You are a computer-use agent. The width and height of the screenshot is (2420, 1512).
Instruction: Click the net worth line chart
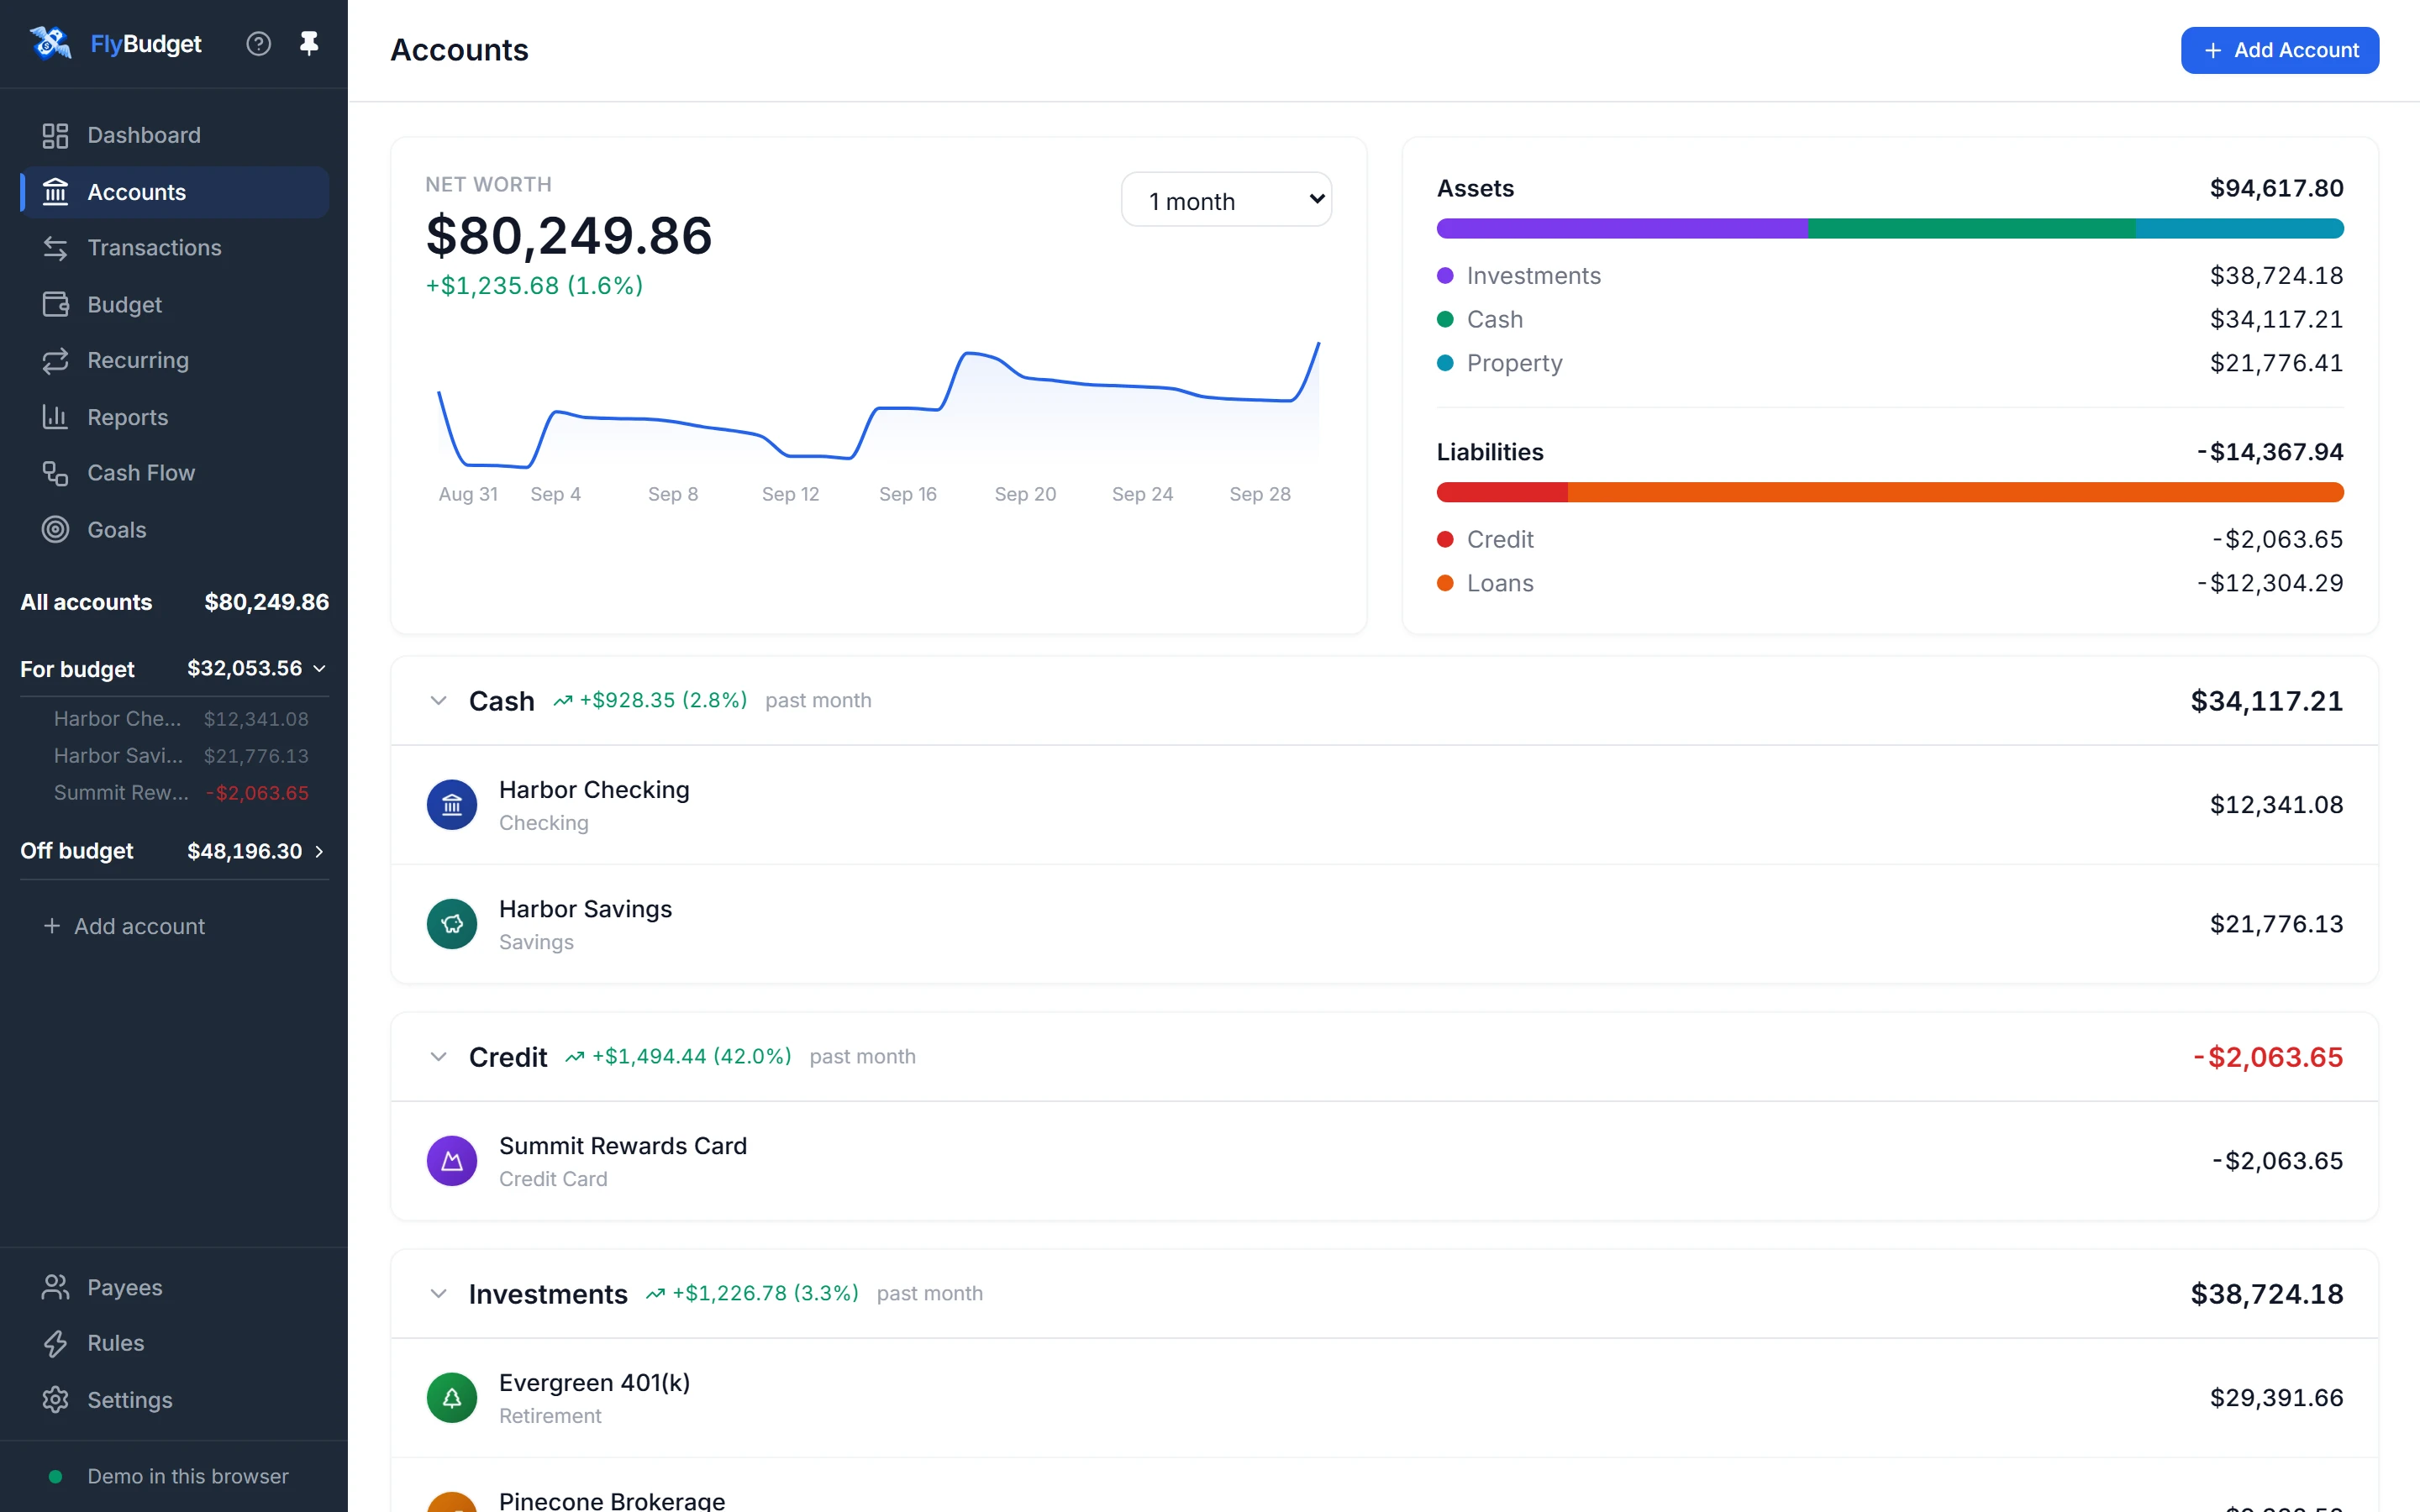coord(878,405)
